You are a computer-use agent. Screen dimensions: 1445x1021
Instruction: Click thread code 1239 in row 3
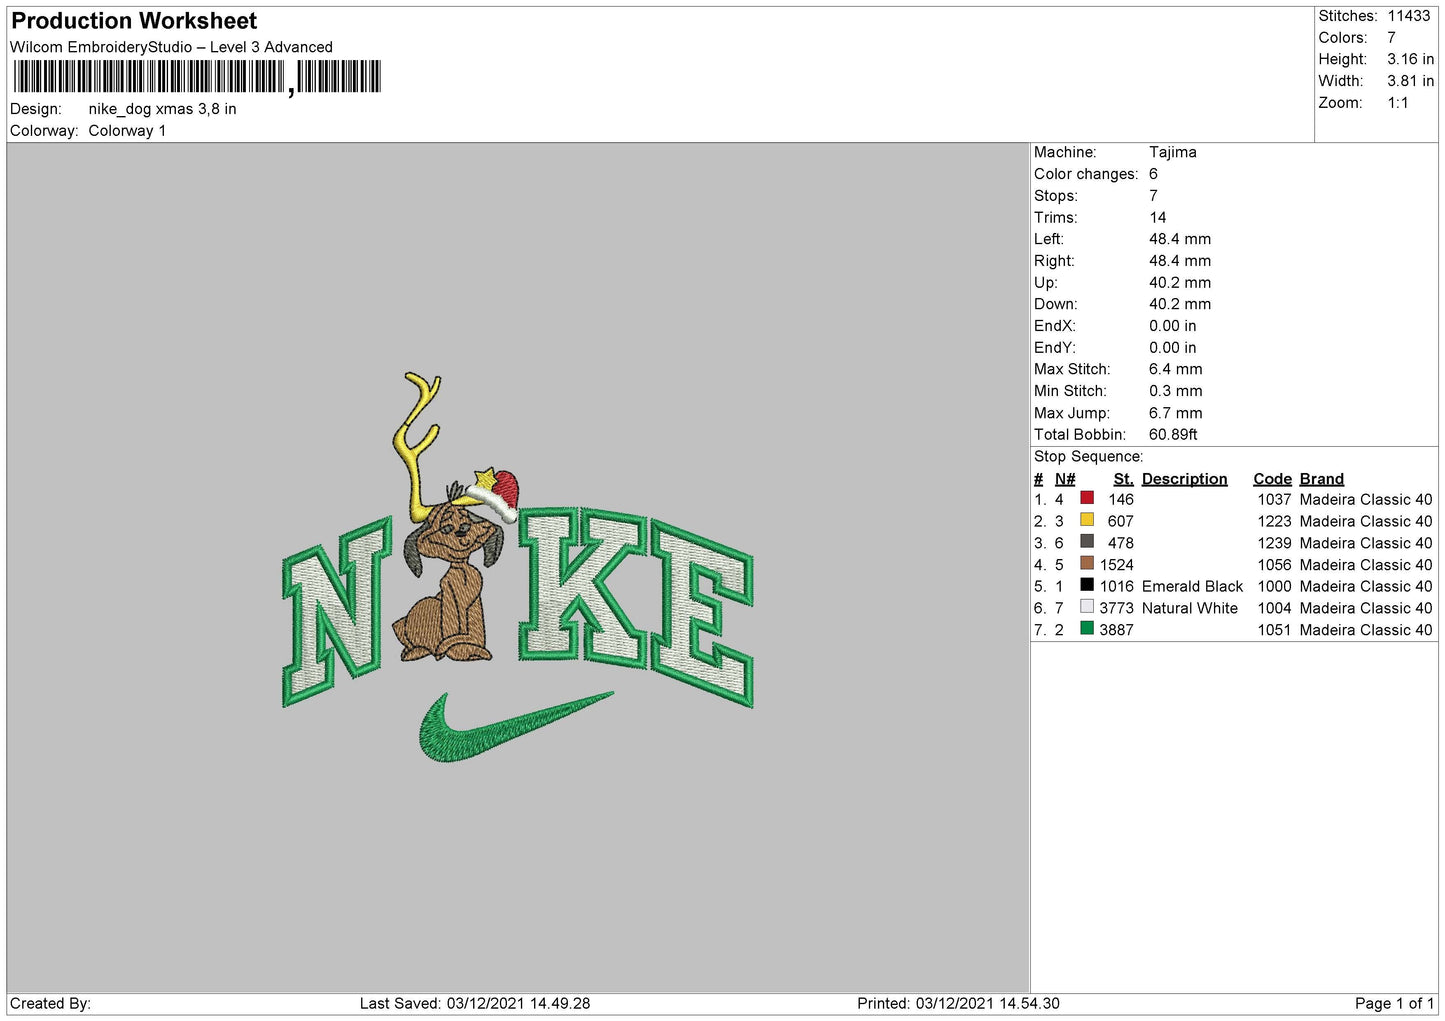(x=1274, y=543)
